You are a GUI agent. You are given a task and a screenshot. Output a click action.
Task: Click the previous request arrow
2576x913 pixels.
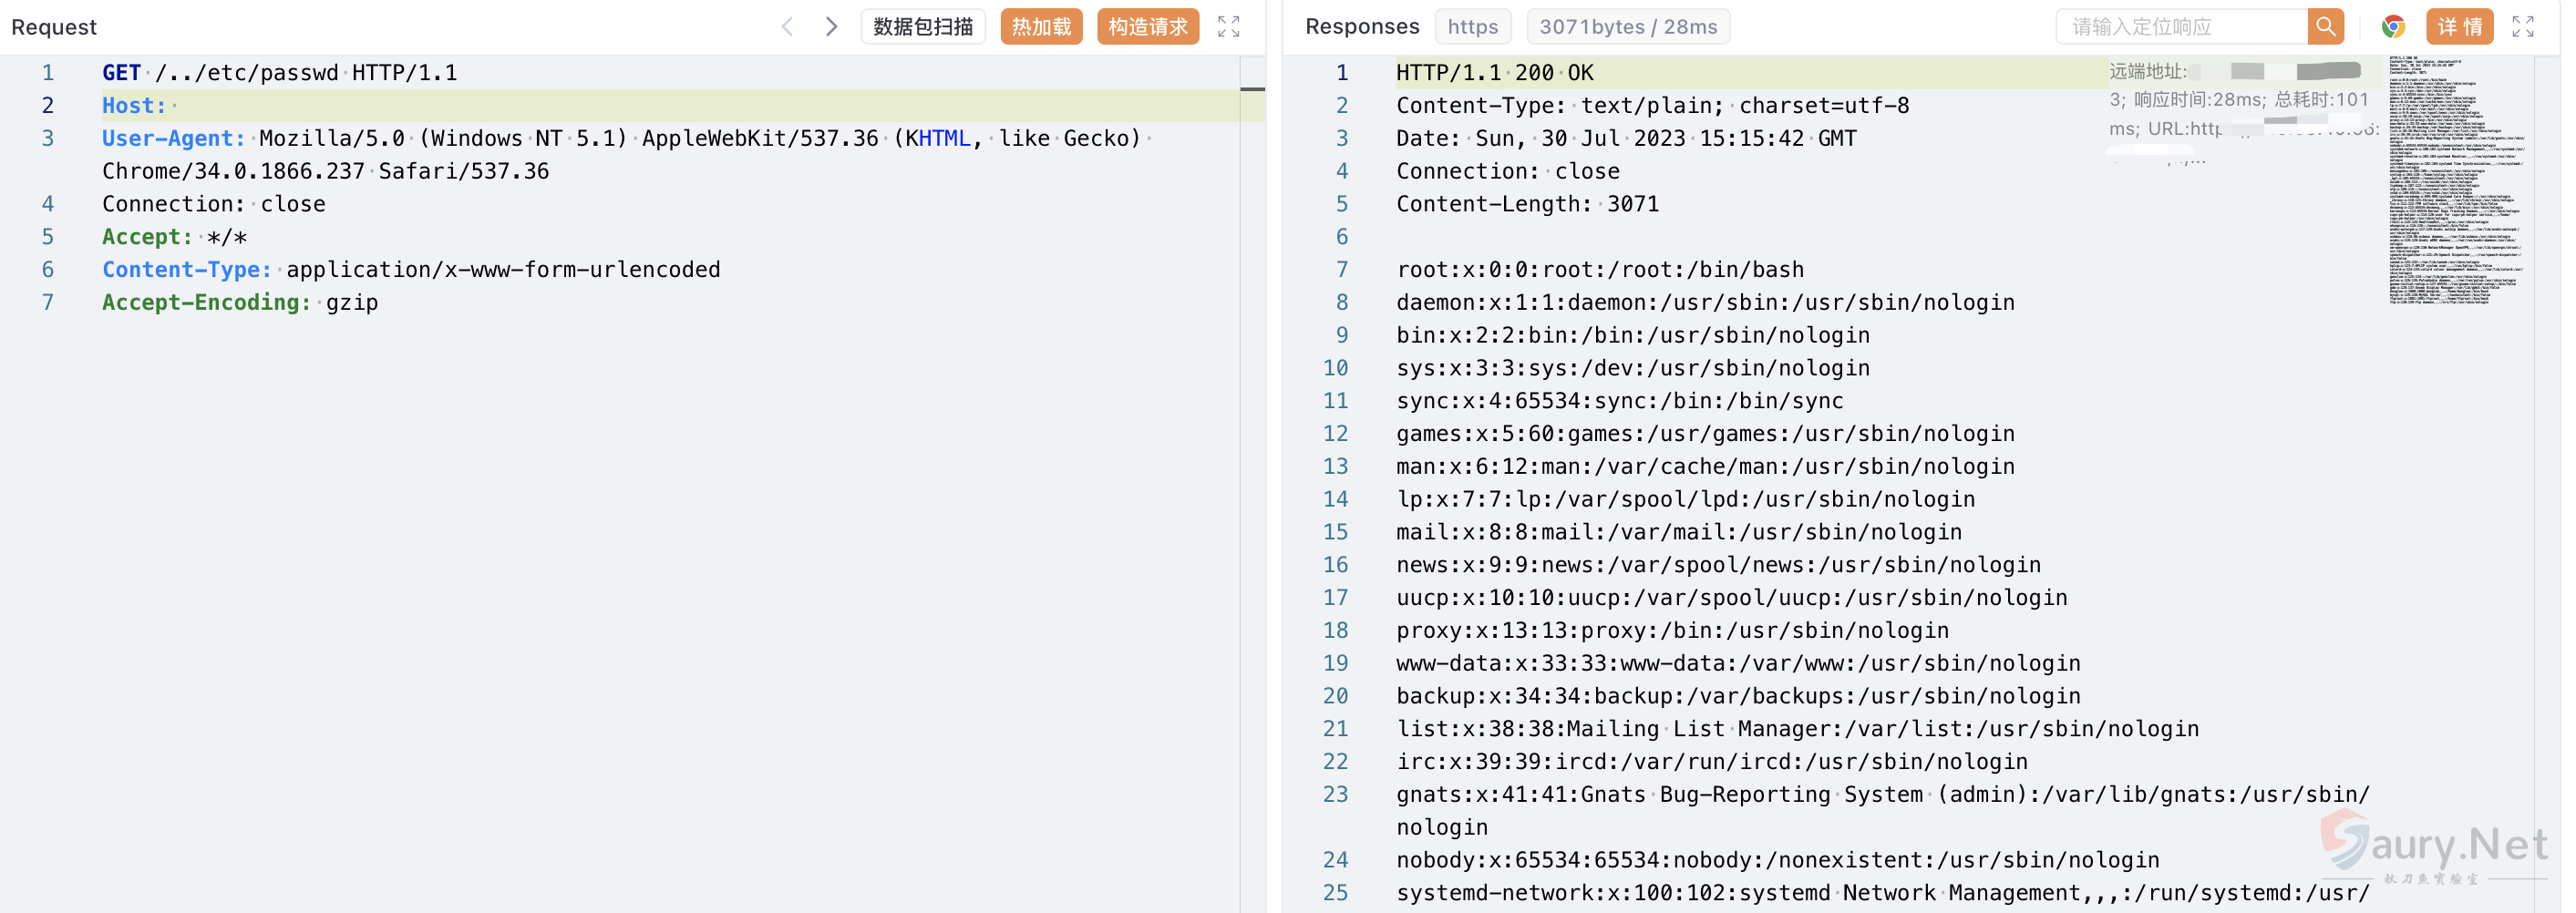point(787,27)
